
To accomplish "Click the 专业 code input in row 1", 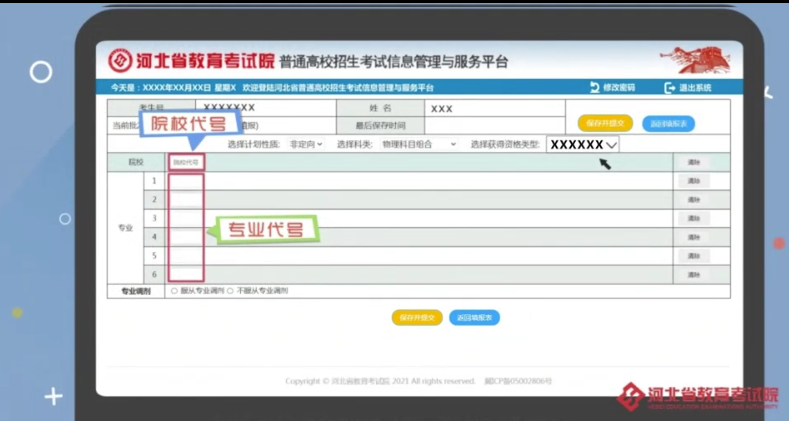I will click(x=186, y=181).
